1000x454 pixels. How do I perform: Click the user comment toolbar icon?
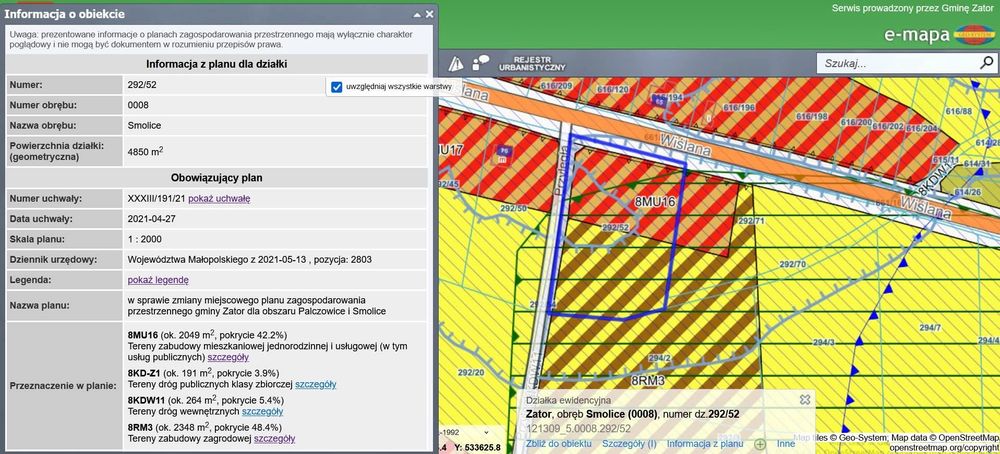[480, 62]
